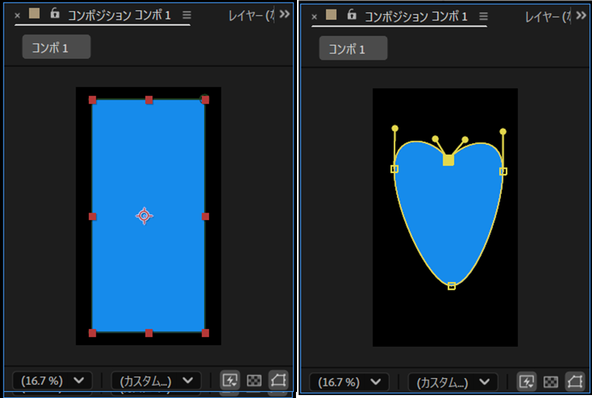This screenshot has width=592, height=398.
Task: Click the コンポ 1 breadcrumb button on left
Action: click(56, 47)
